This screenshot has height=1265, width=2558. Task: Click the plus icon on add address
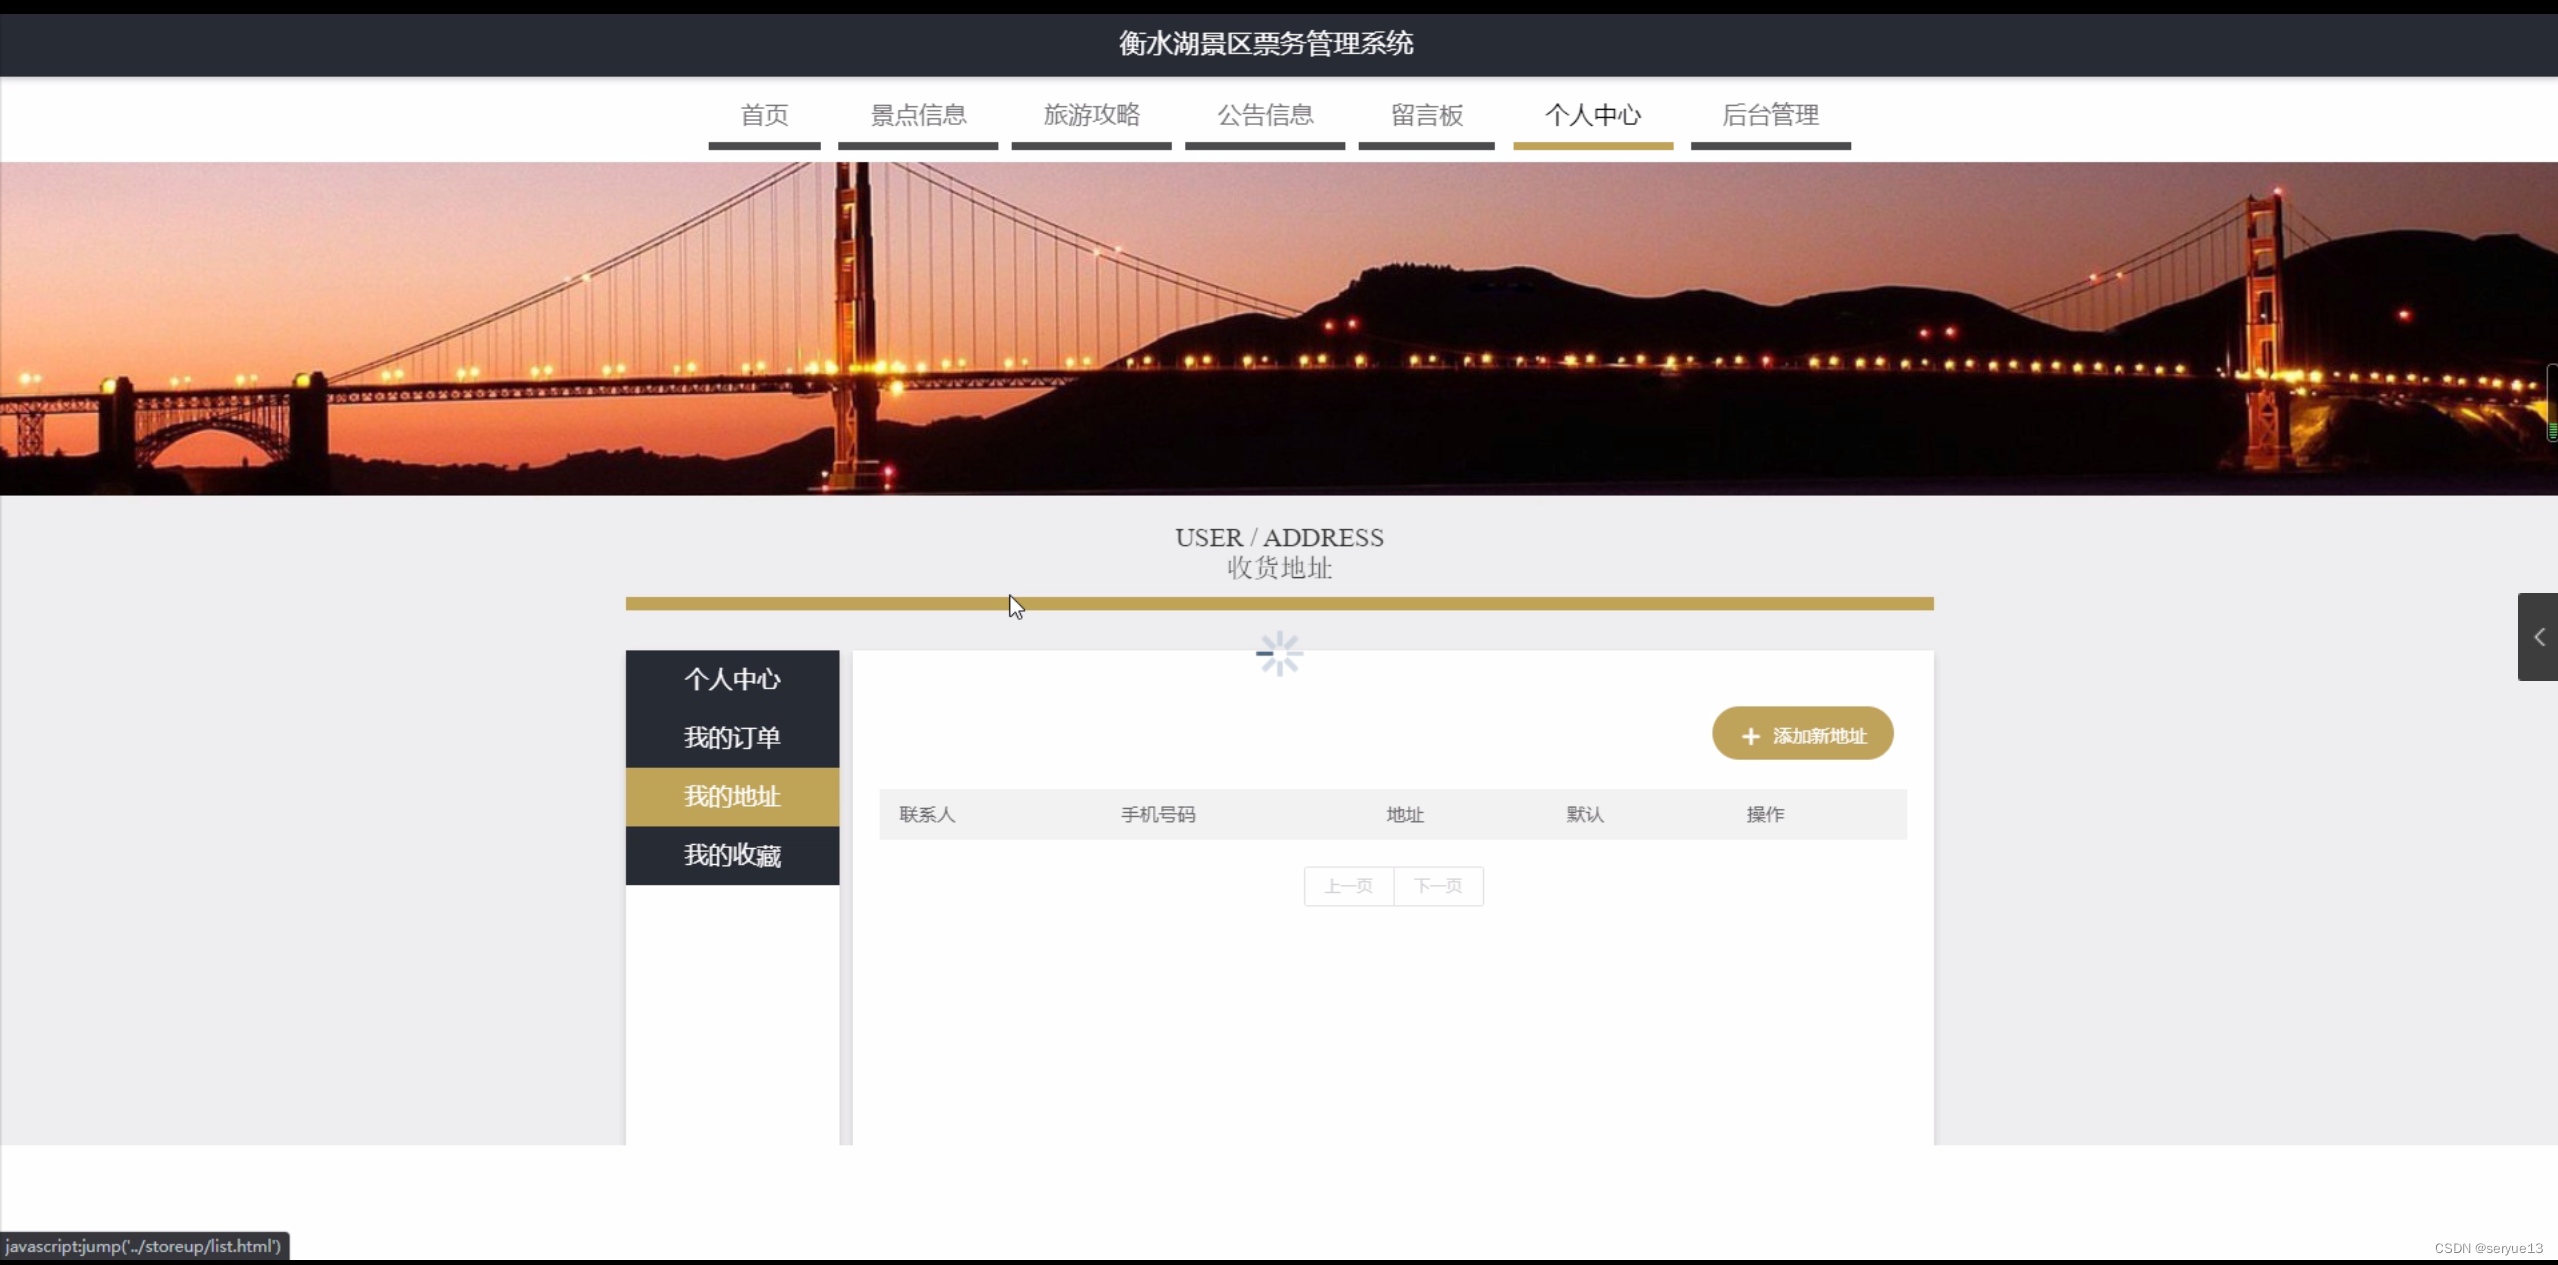pos(1750,736)
